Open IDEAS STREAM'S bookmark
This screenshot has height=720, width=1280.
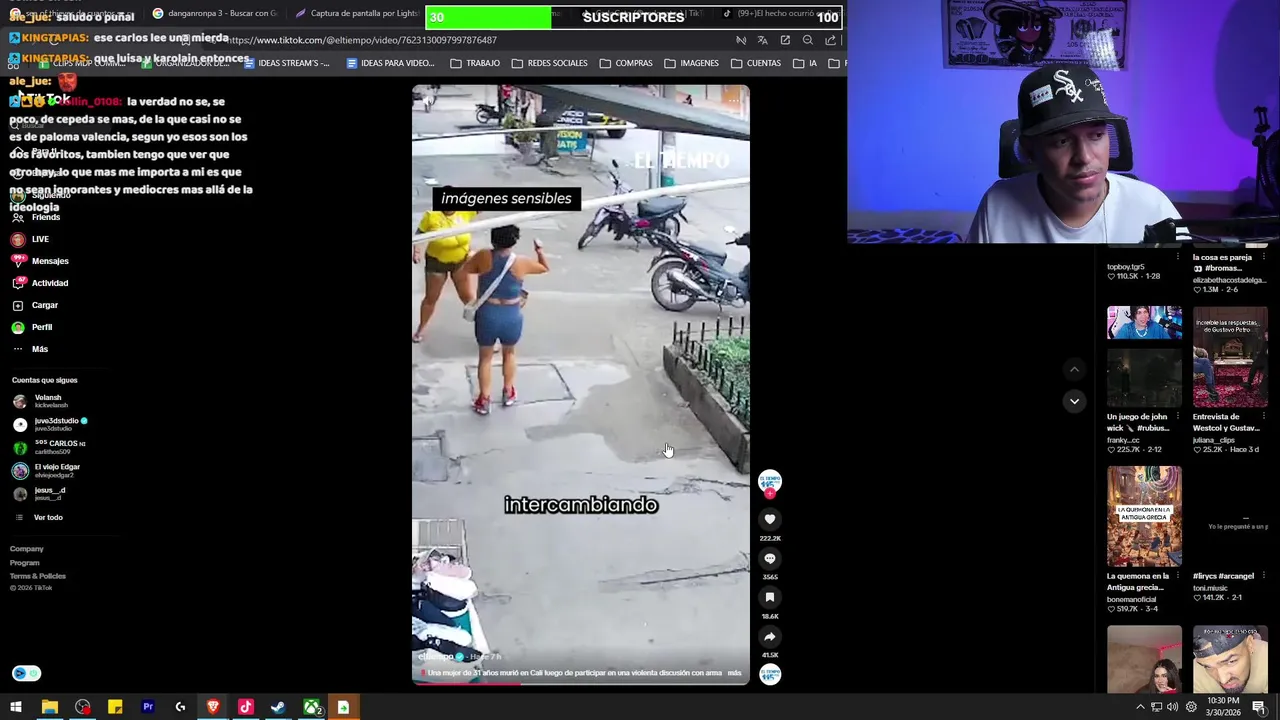286,63
